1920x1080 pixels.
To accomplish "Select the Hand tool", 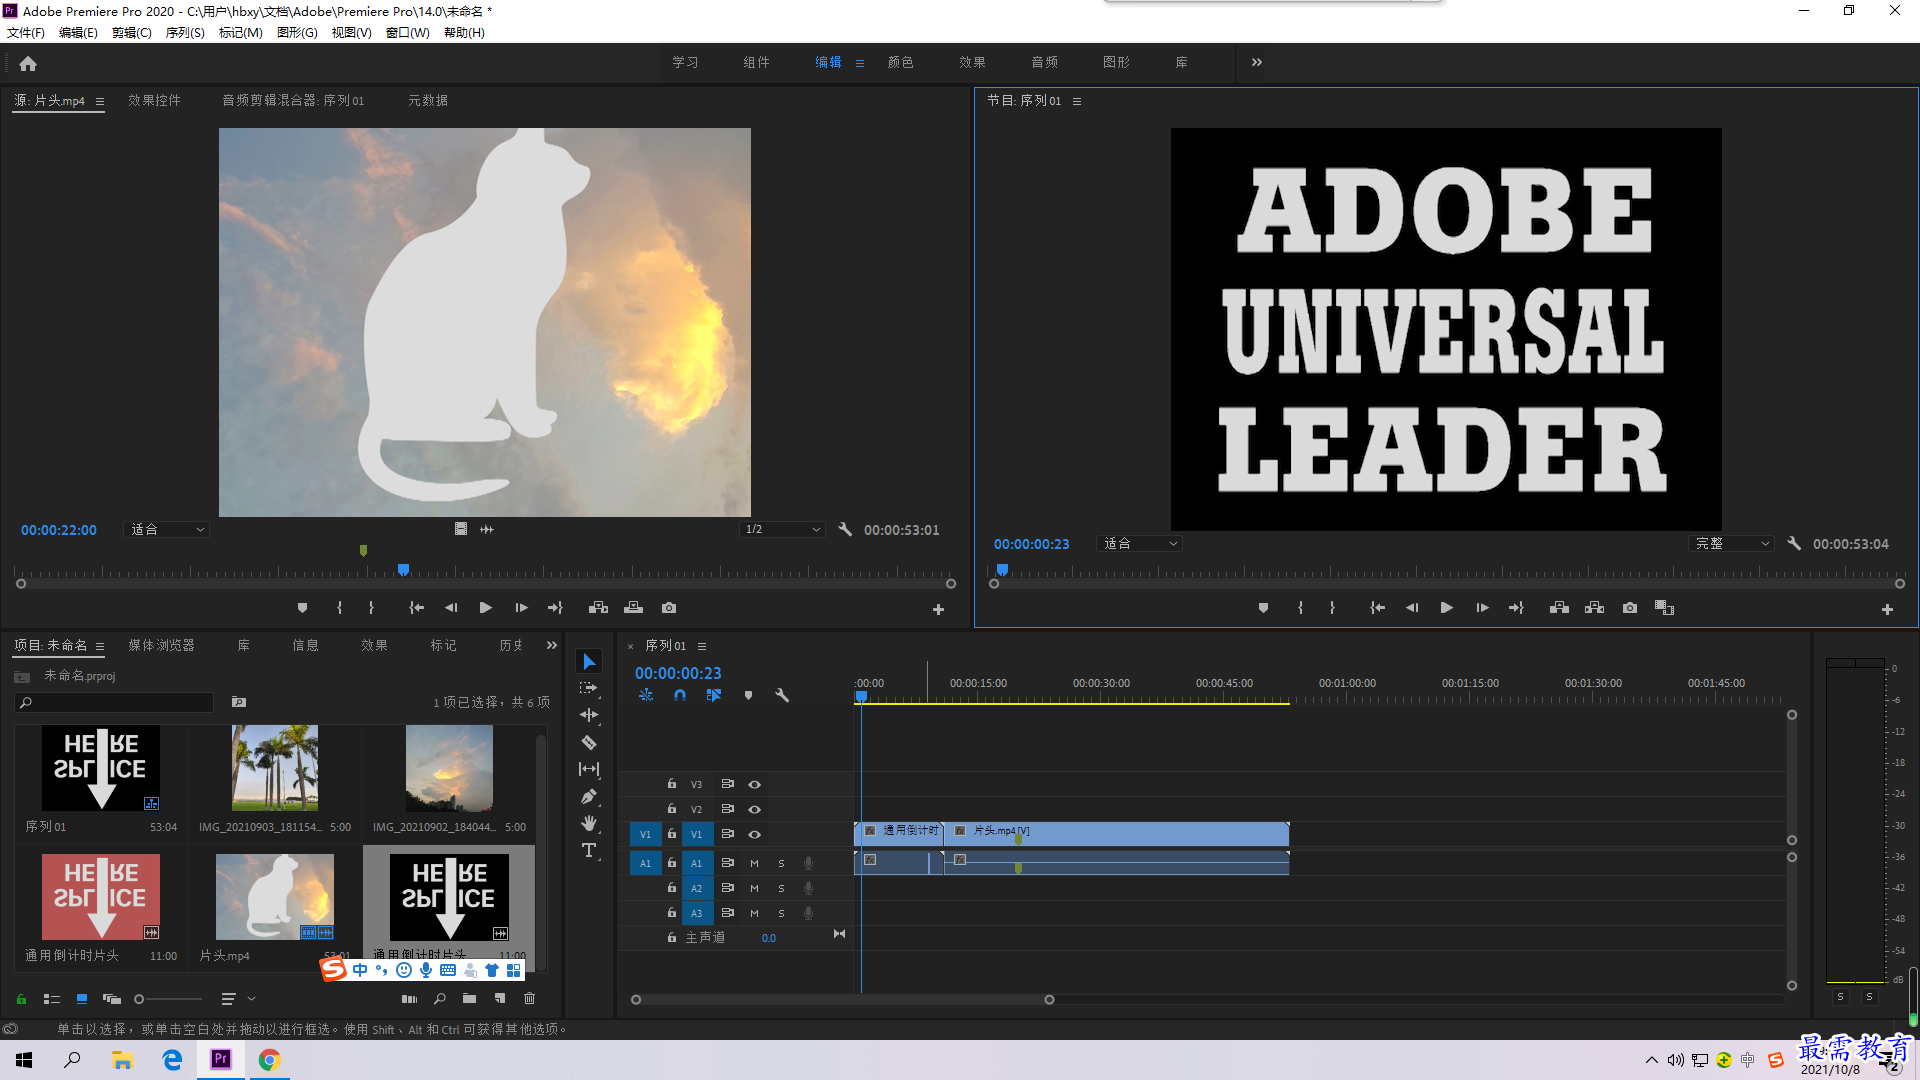I will (x=589, y=823).
